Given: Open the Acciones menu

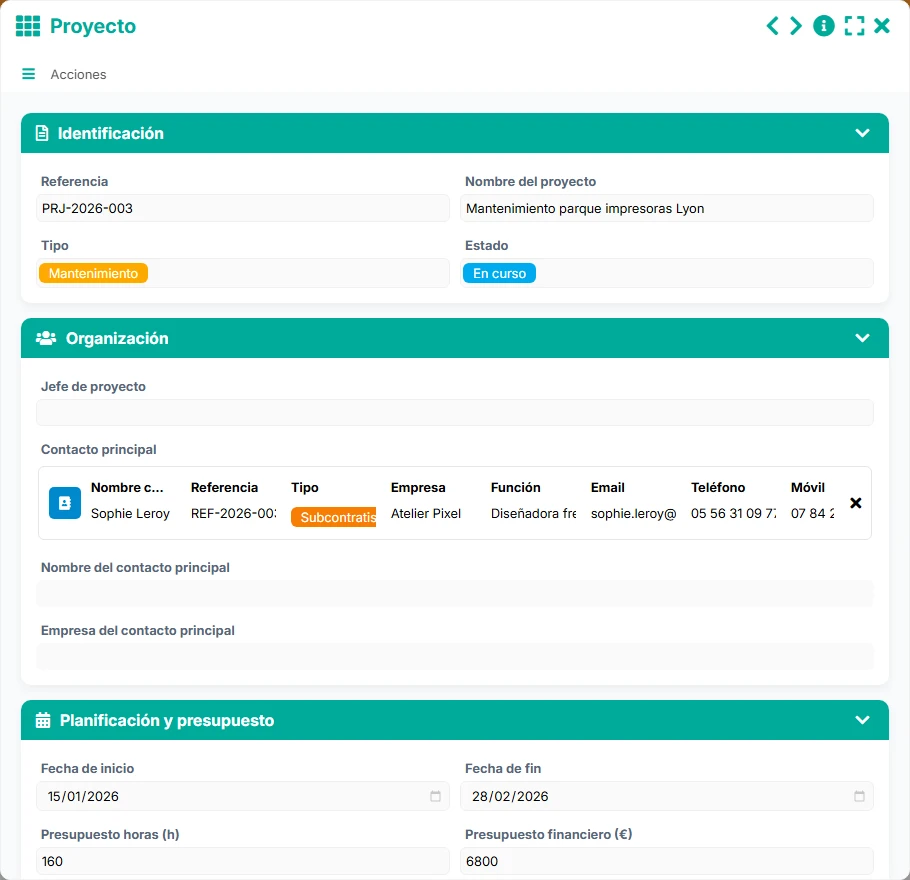Looking at the screenshot, I should pyautogui.click(x=78, y=74).
